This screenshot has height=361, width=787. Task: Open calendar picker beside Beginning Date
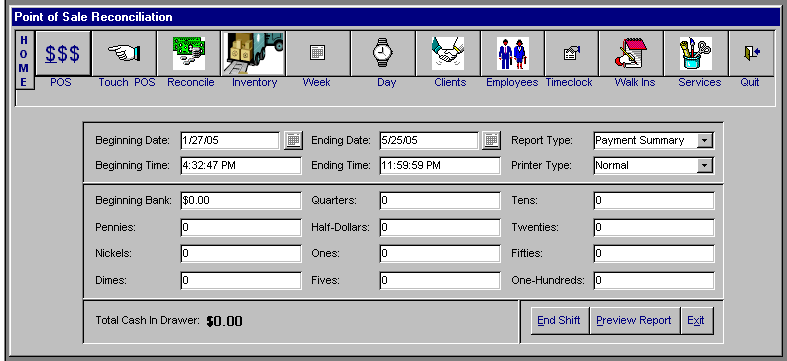tap(293, 141)
